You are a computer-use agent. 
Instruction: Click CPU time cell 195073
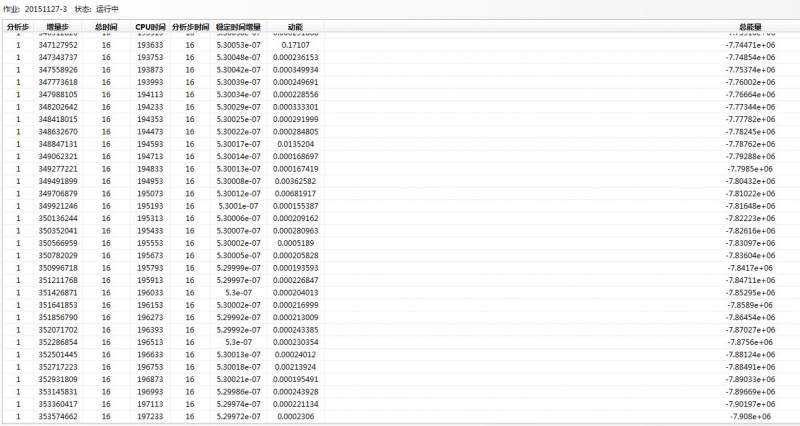coord(150,193)
